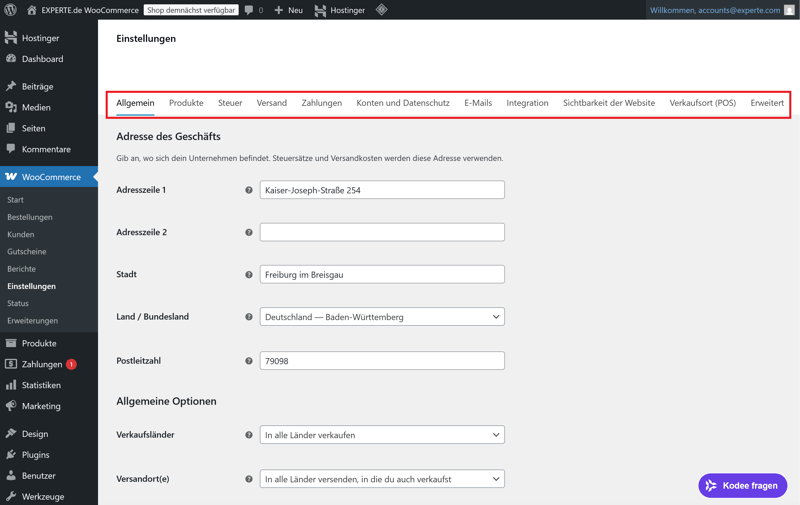Select the E-Mails settings tab
Screen dimensions: 800x505
[x=477, y=103]
